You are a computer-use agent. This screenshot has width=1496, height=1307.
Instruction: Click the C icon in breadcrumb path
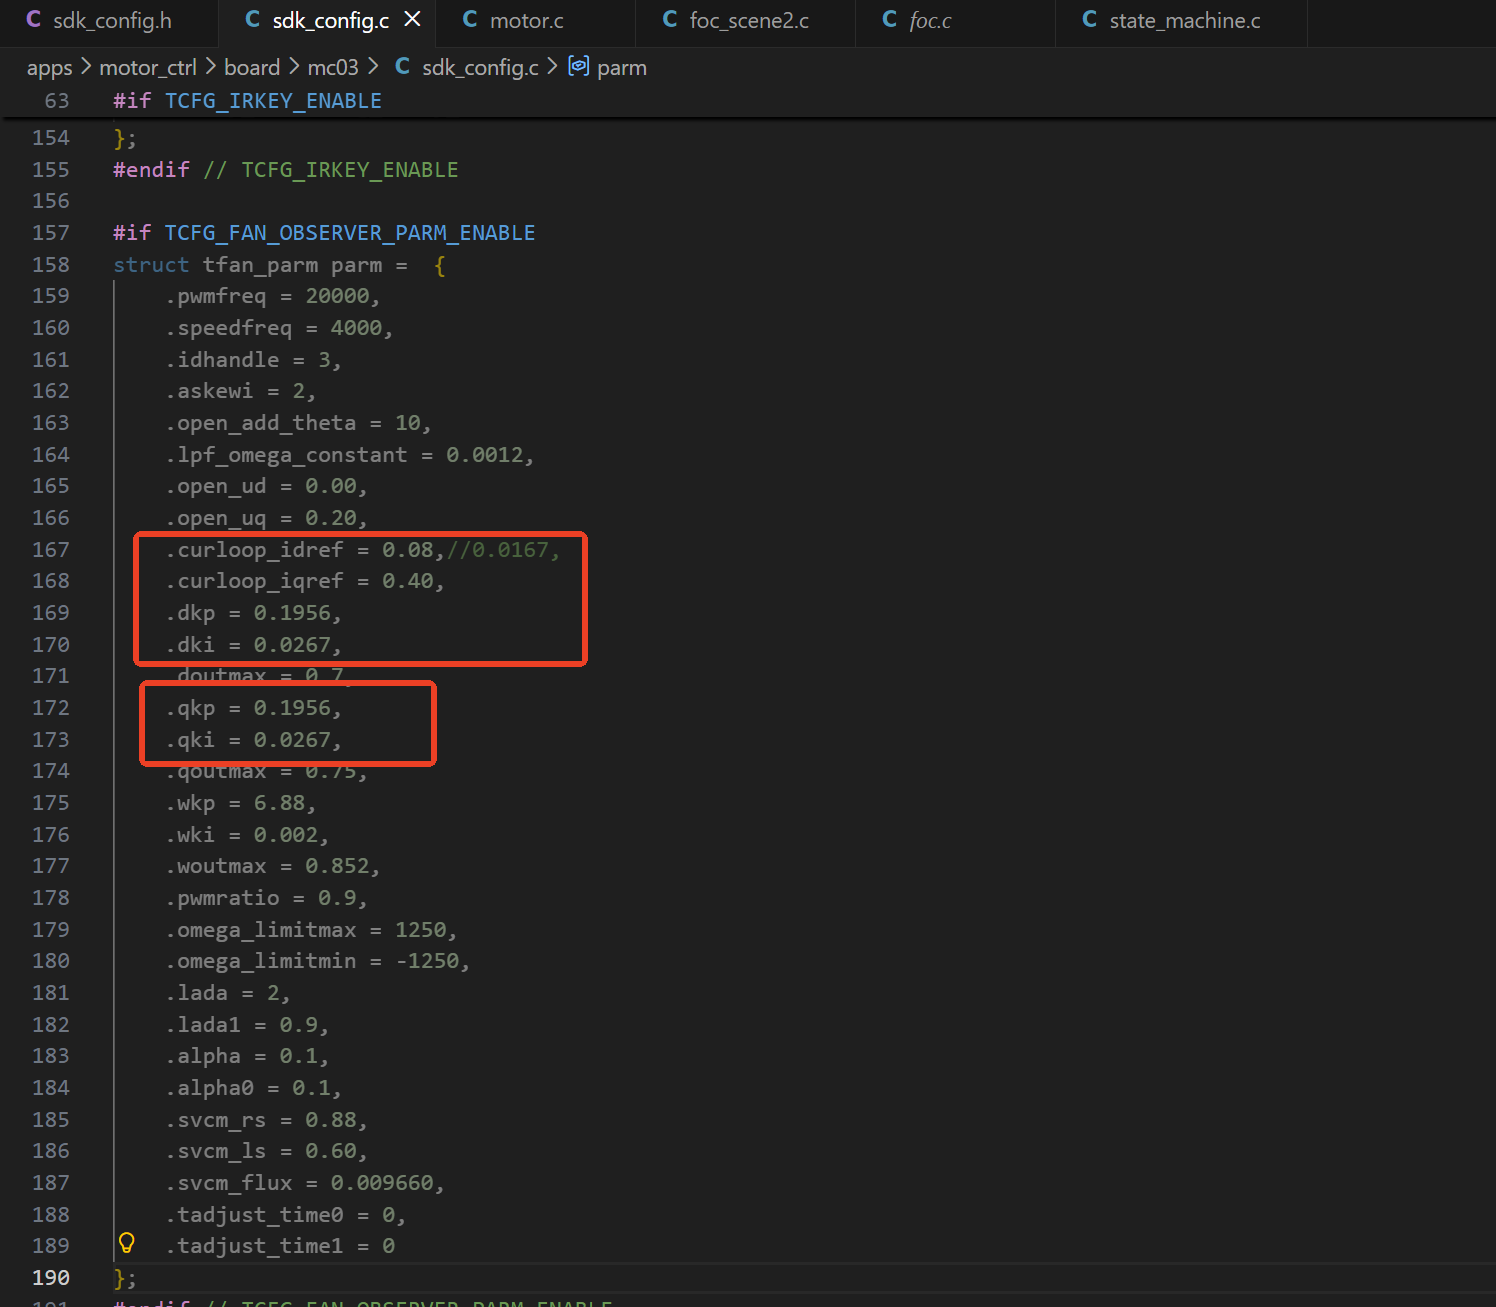pos(402,66)
